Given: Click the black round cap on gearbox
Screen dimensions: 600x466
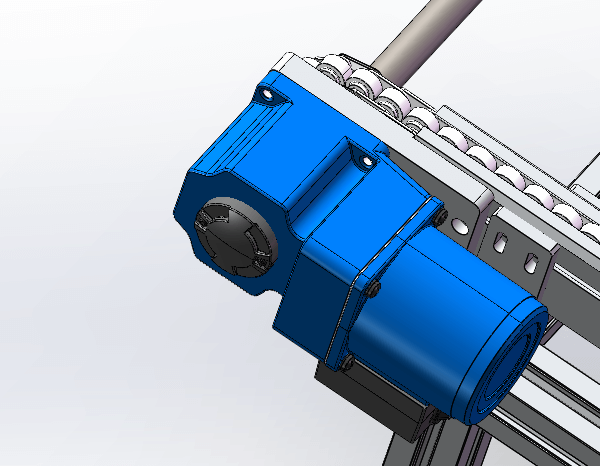Looking at the screenshot, I should (231, 239).
